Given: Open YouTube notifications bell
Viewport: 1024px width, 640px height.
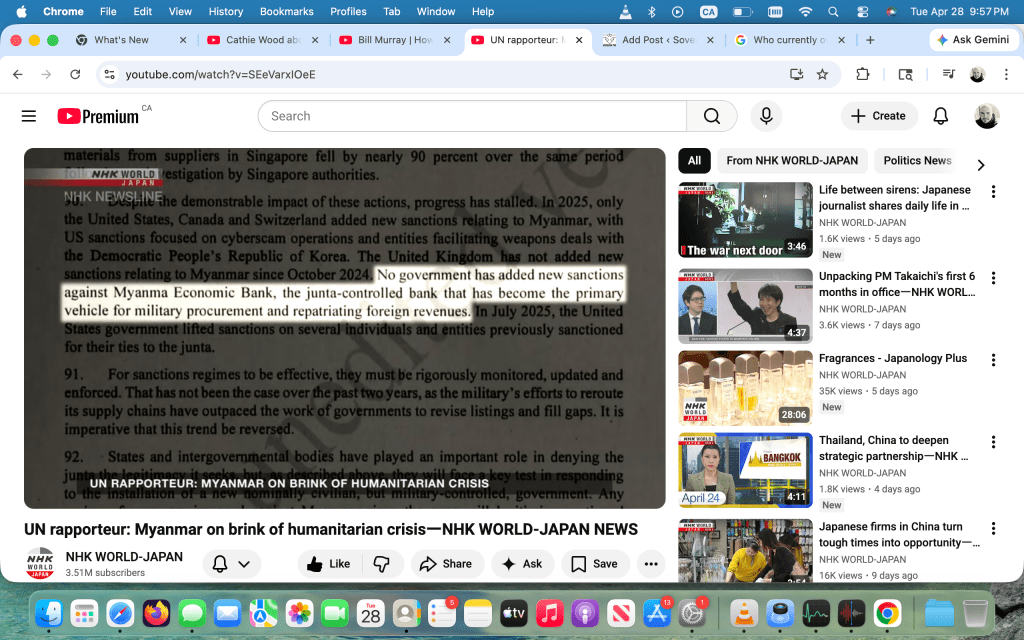Looking at the screenshot, I should pos(940,116).
